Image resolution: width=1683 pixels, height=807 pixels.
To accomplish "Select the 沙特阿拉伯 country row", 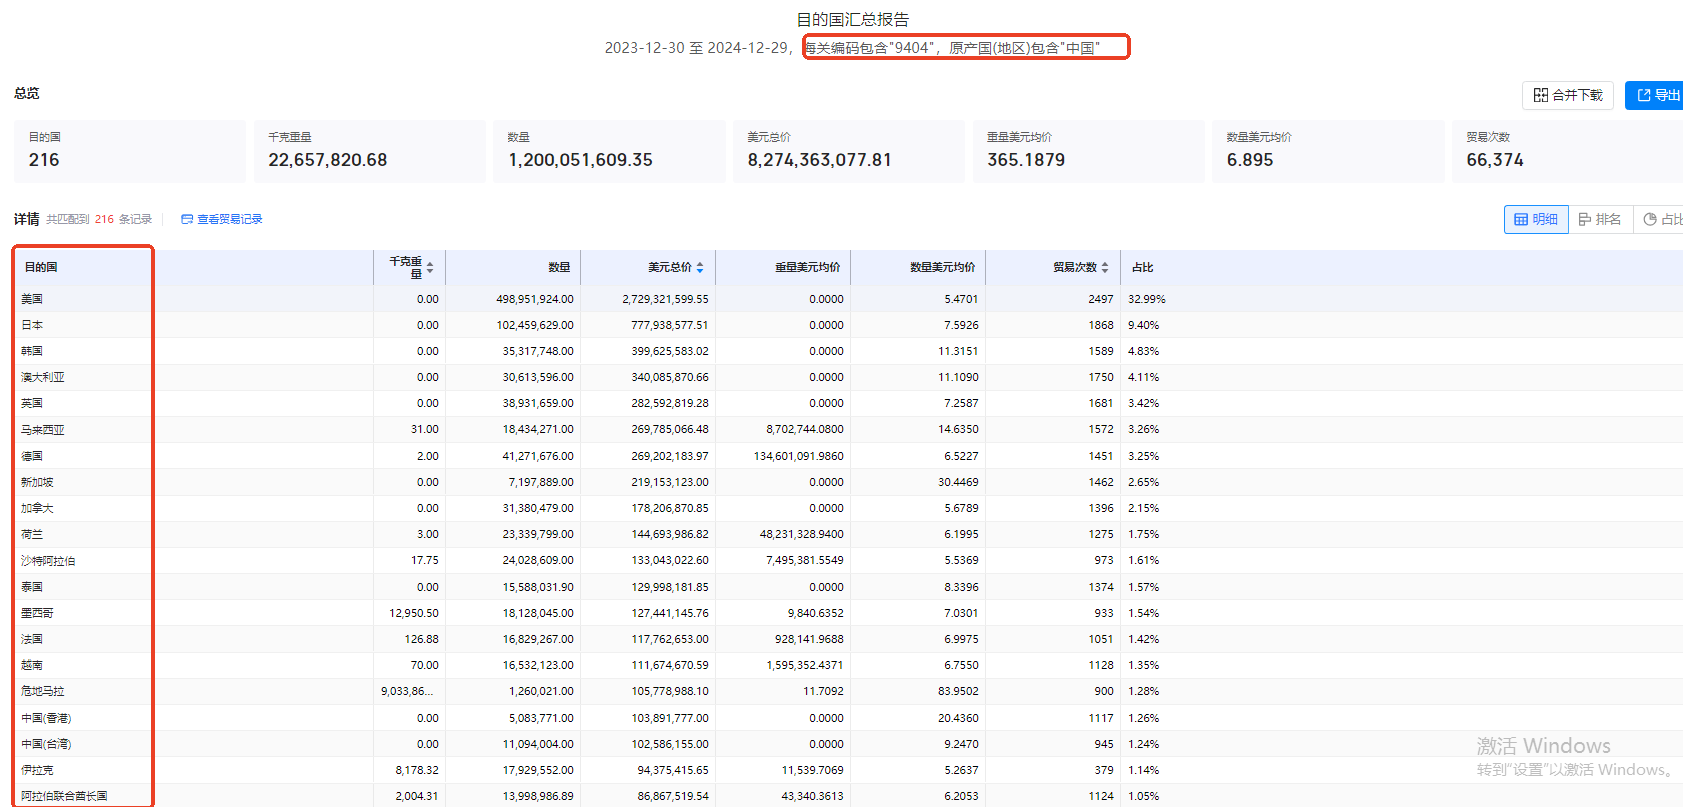I will (x=48, y=561).
